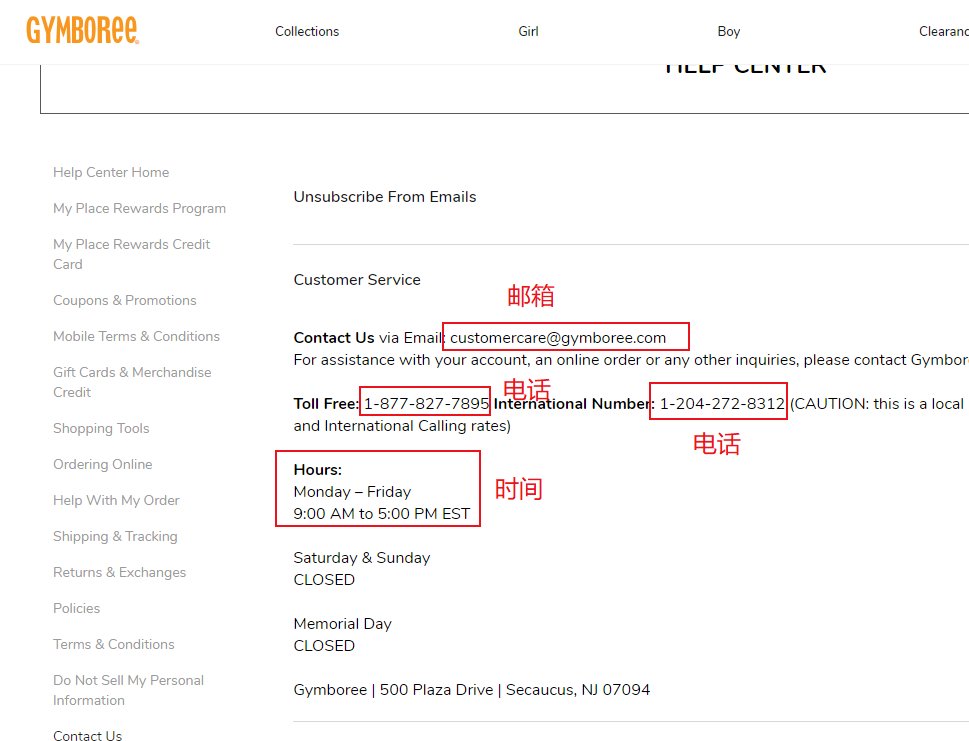Click toll free number 1-877-827-7895
The image size is (969, 741).
click(x=426, y=404)
